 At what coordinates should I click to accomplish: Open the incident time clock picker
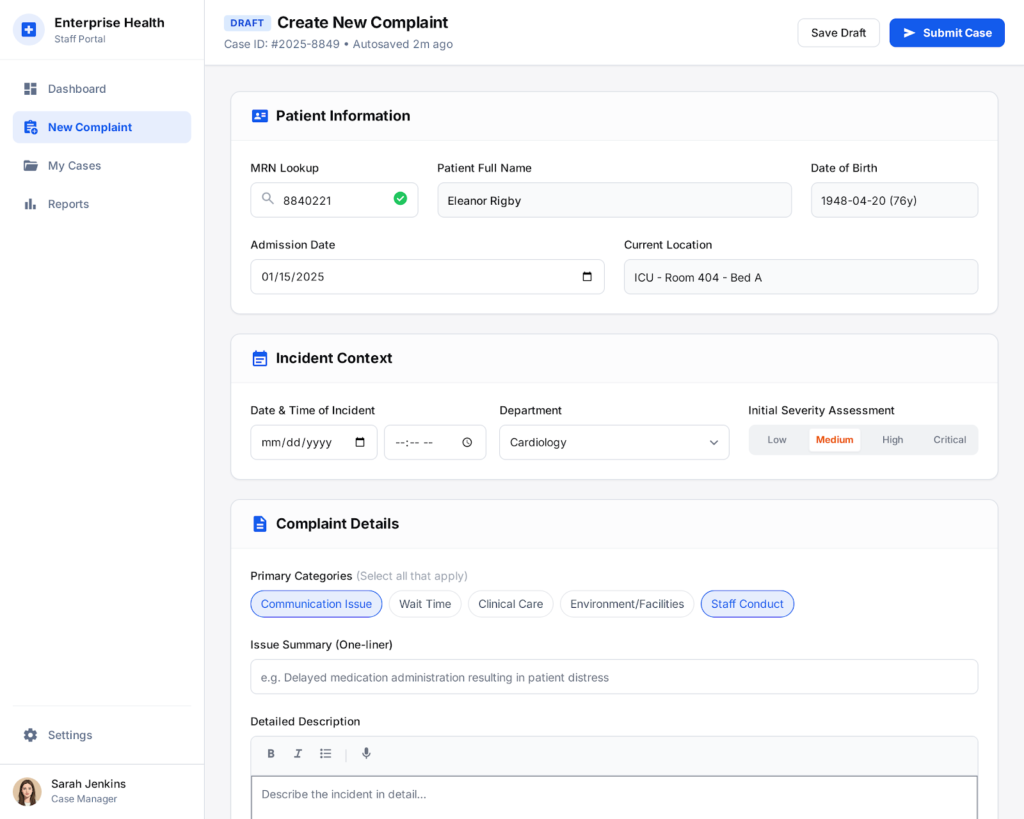pos(467,443)
